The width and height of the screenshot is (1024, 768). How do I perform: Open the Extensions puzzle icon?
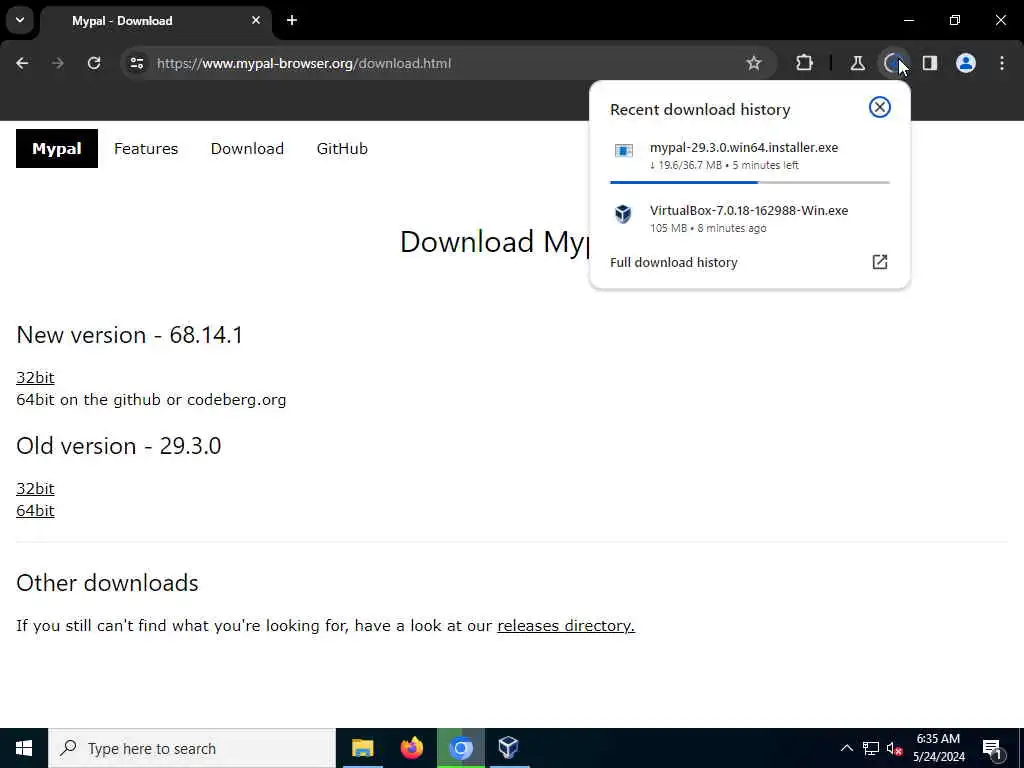[805, 63]
